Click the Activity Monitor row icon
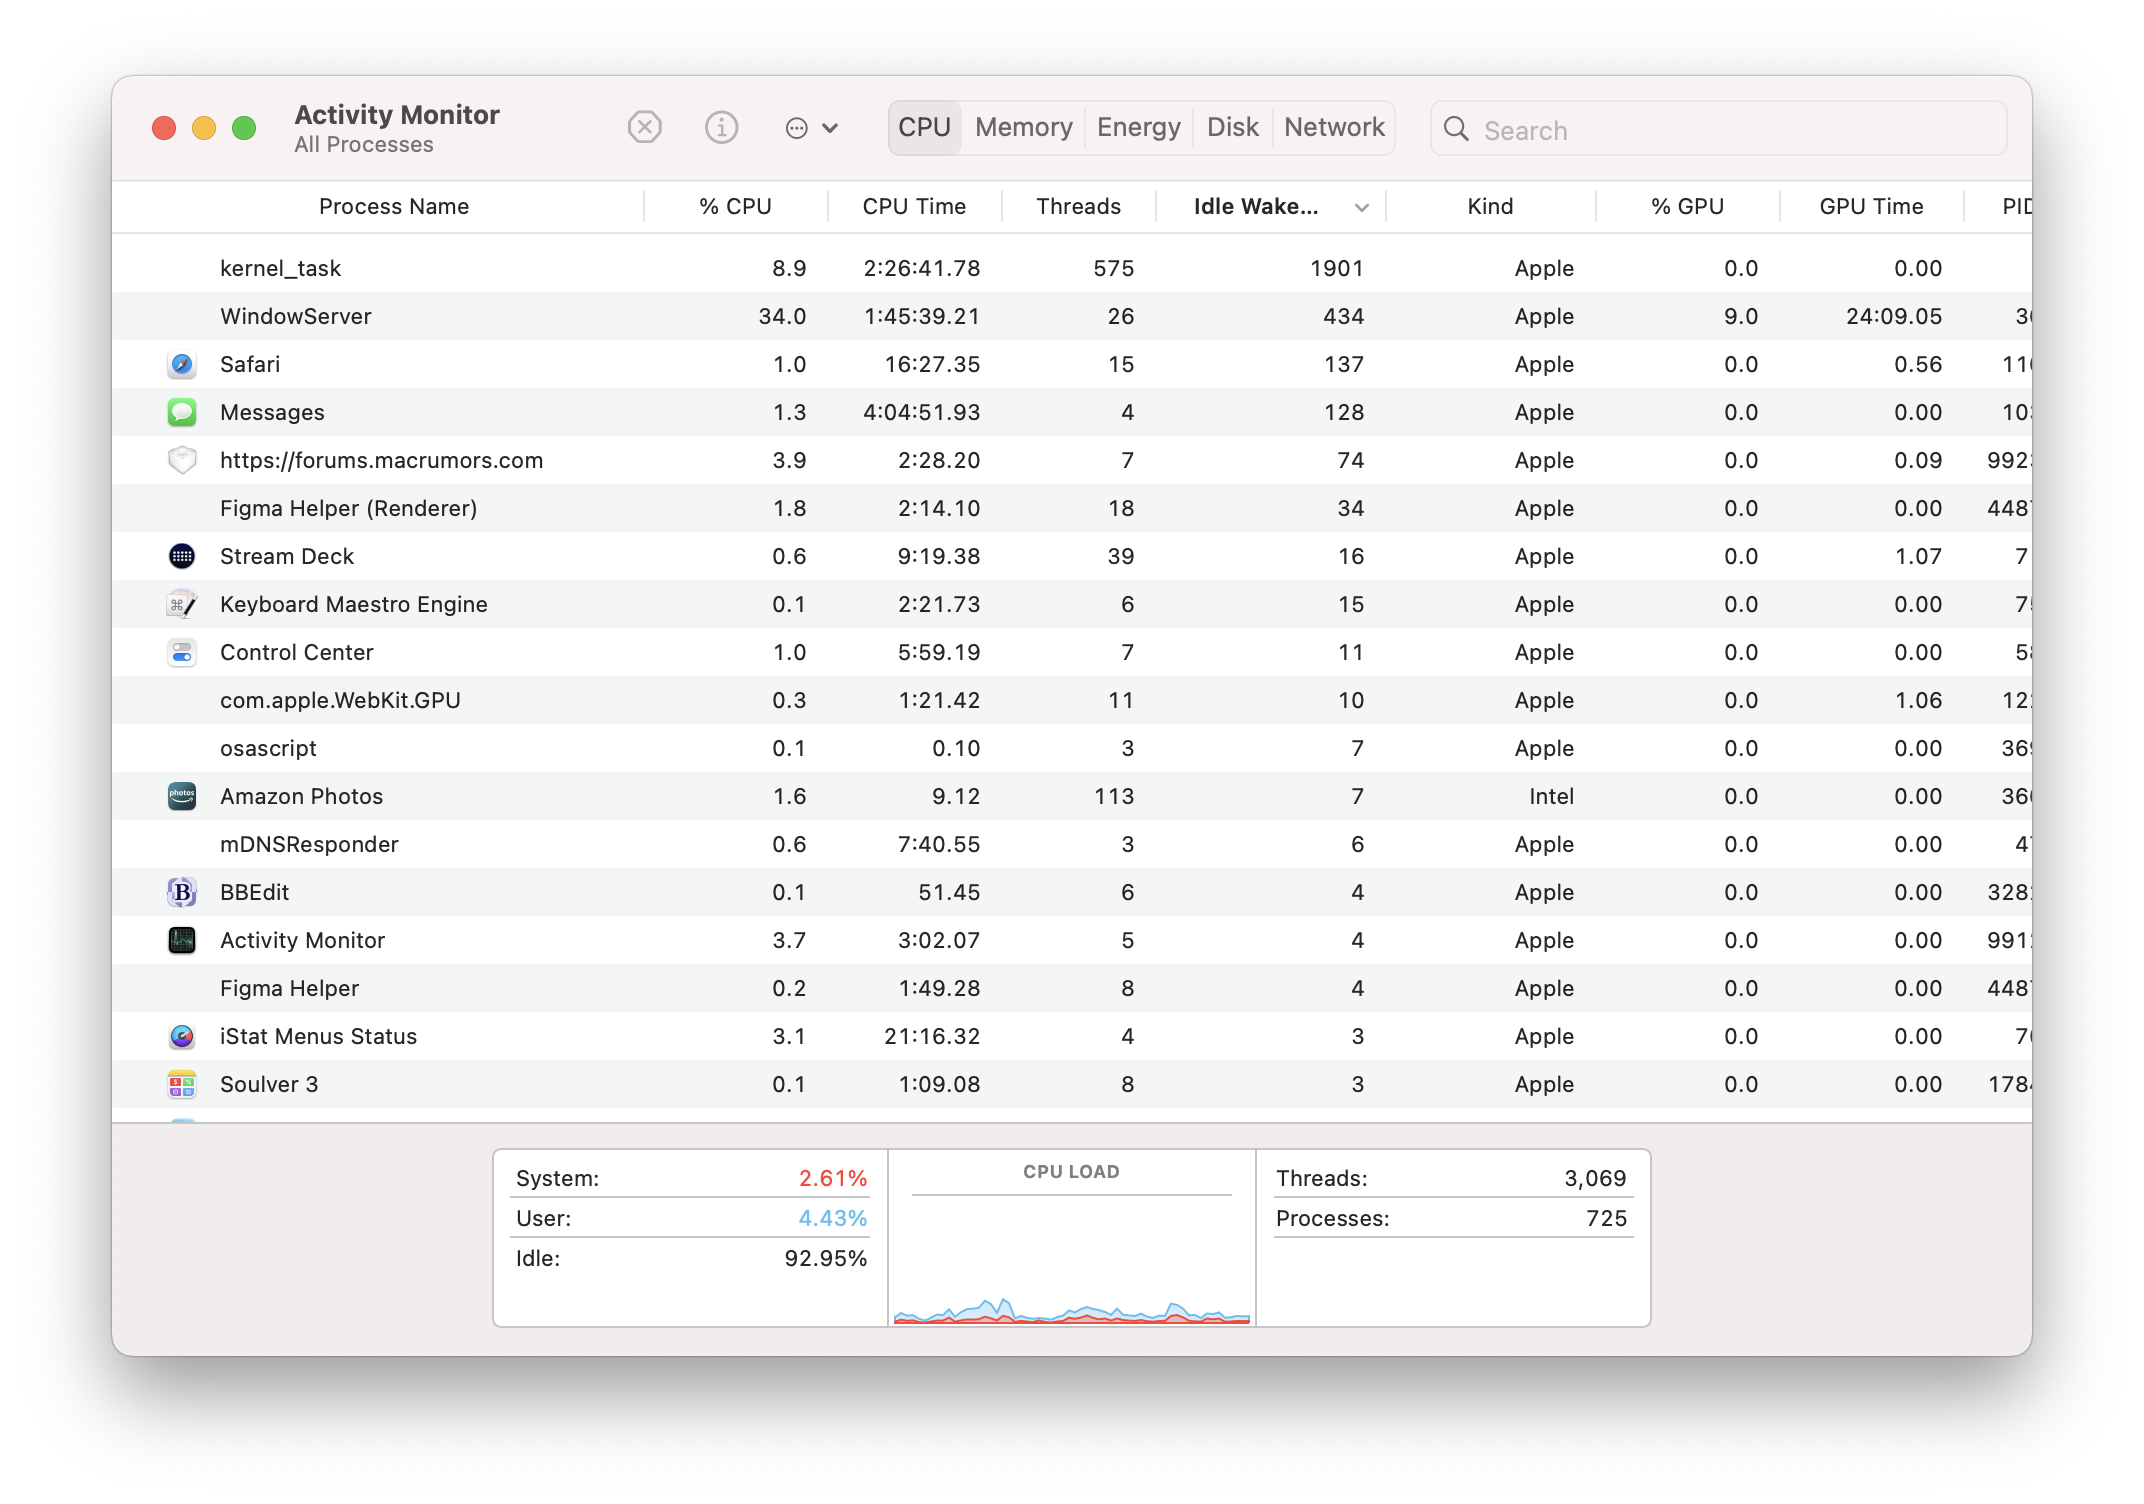The image size is (2144, 1504). pyautogui.click(x=182, y=940)
